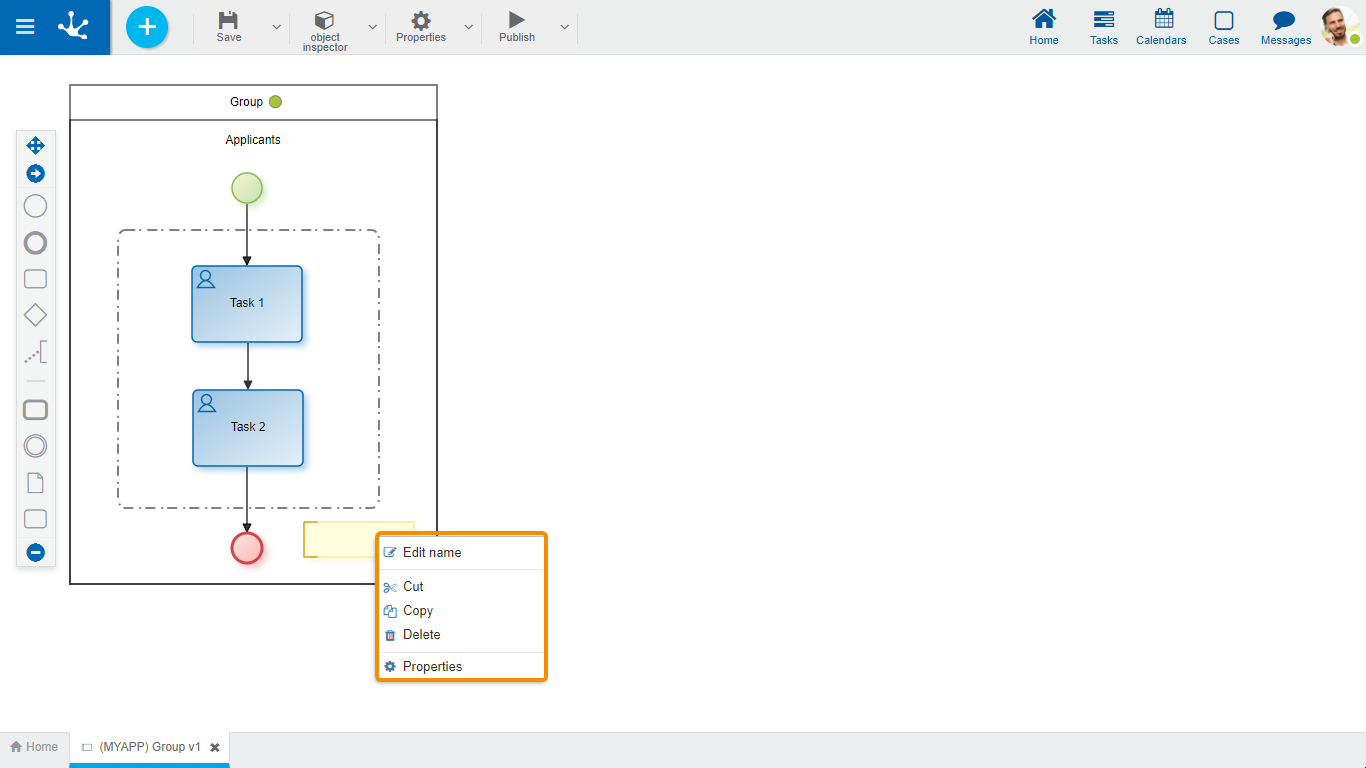
Task: Open the hamburger main menu
Action: pos(25,27)
